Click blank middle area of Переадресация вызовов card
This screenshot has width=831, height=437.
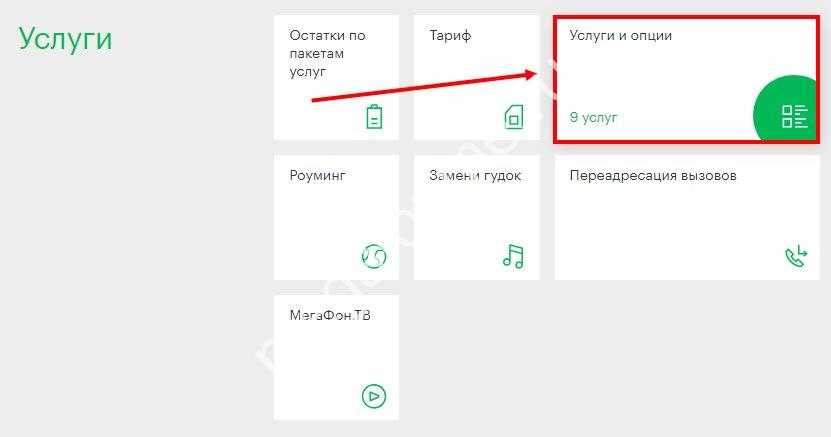687,217
